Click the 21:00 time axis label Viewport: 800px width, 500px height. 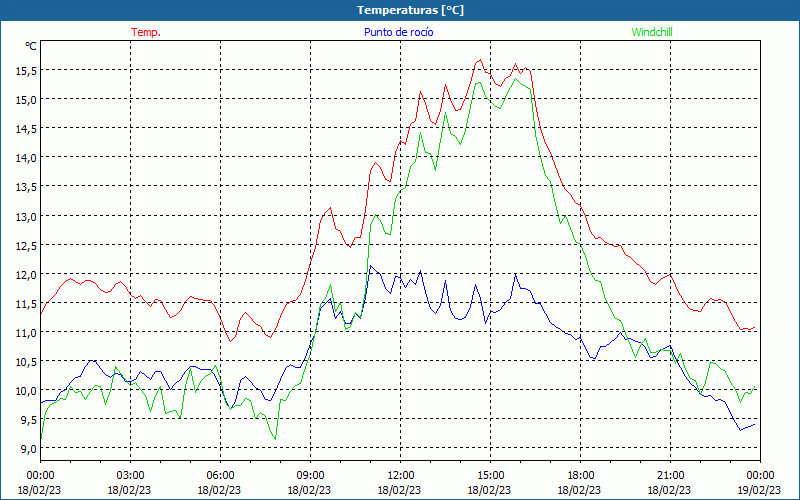(x=670, y=476)
